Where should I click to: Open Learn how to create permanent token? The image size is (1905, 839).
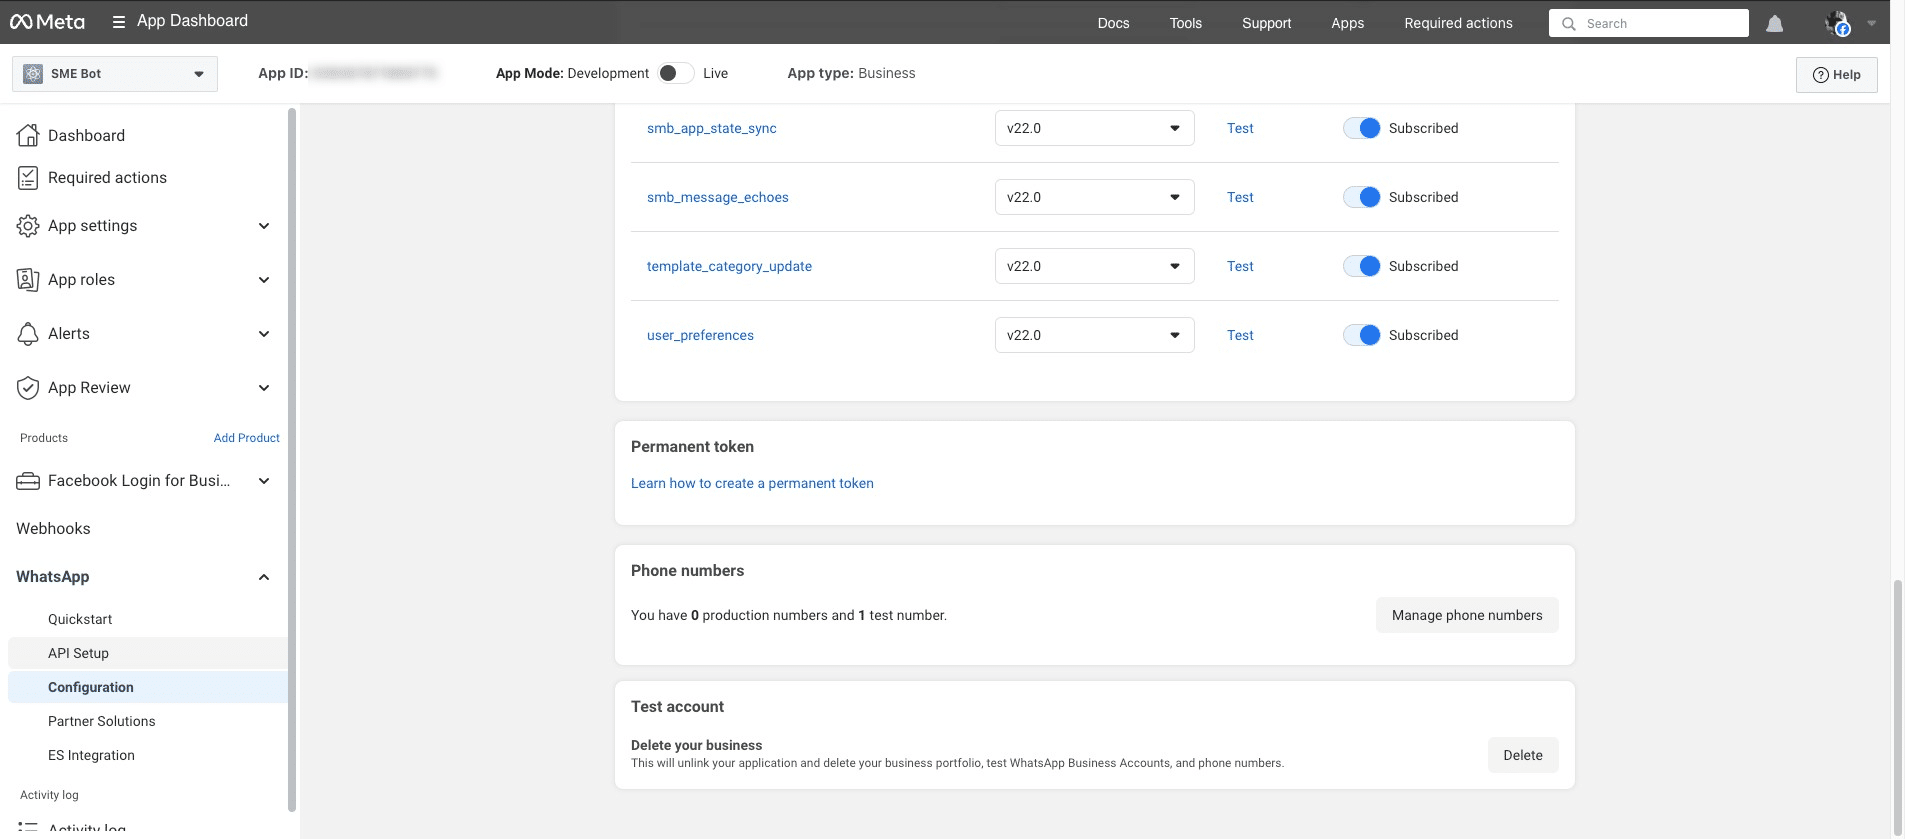click(x=752, y=483)
